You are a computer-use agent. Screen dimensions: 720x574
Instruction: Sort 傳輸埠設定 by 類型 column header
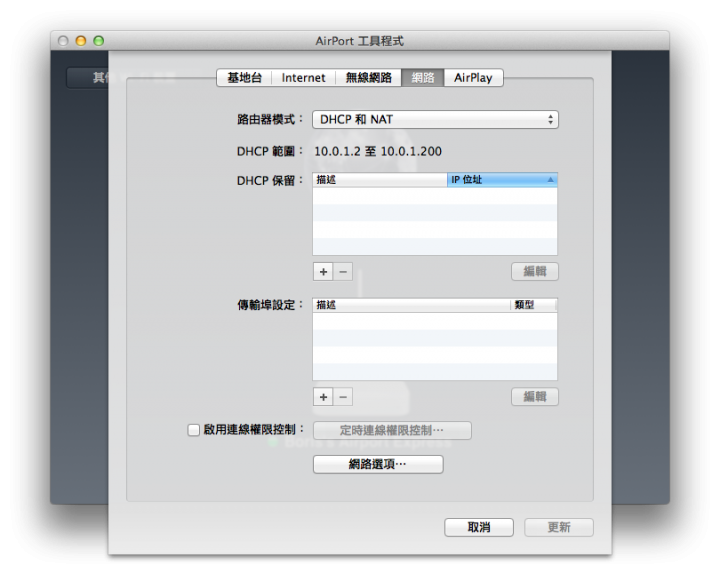click(x=534, y=305)
